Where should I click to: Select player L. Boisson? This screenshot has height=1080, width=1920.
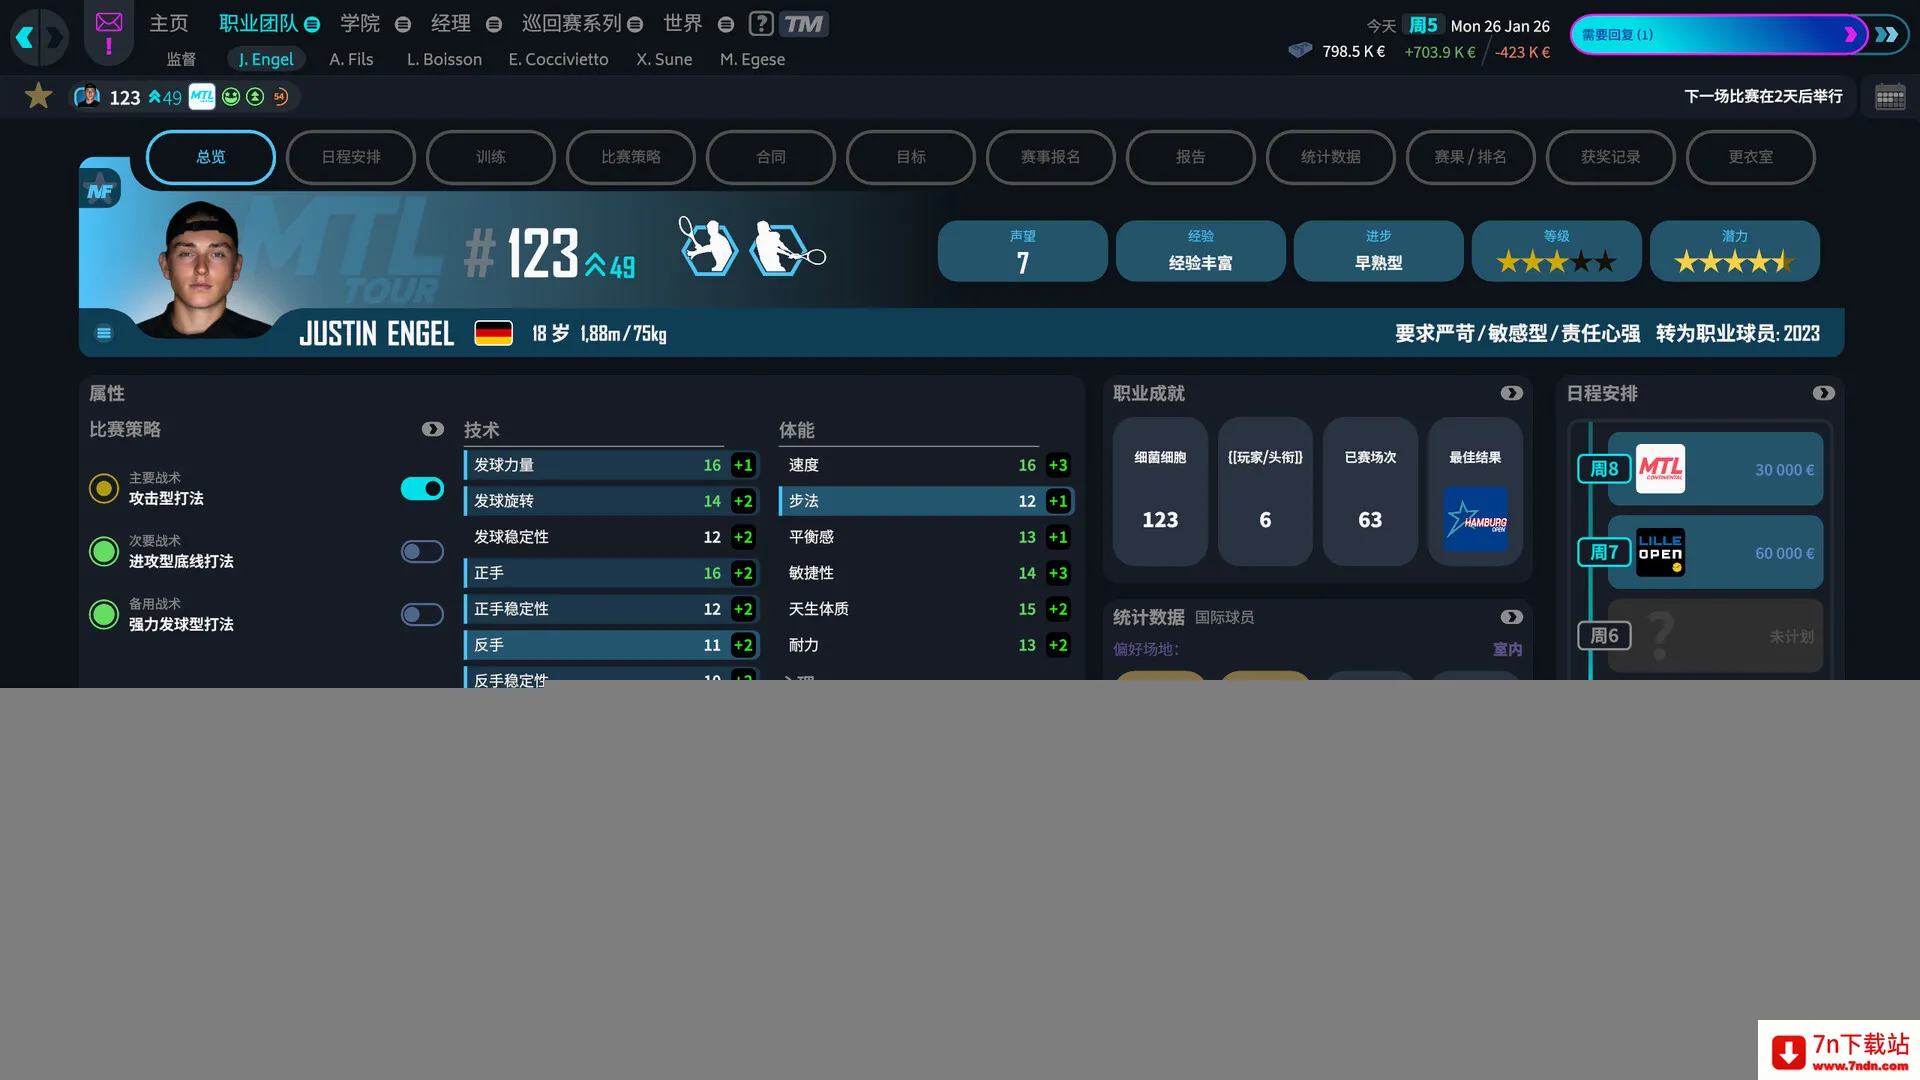point(444,59)
